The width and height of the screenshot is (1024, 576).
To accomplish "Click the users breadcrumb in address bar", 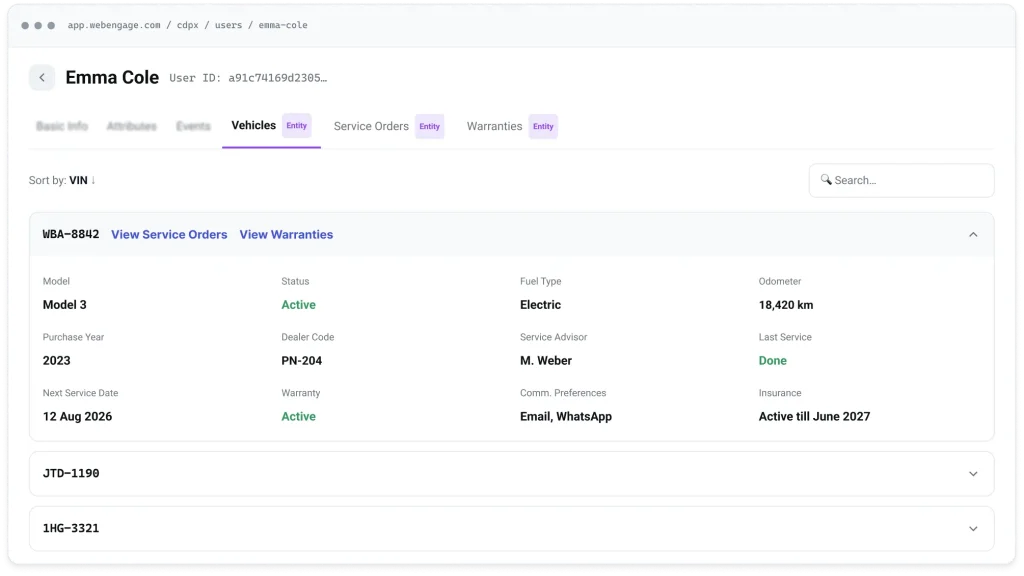I will pyautogui.click(x=229, y=25).
